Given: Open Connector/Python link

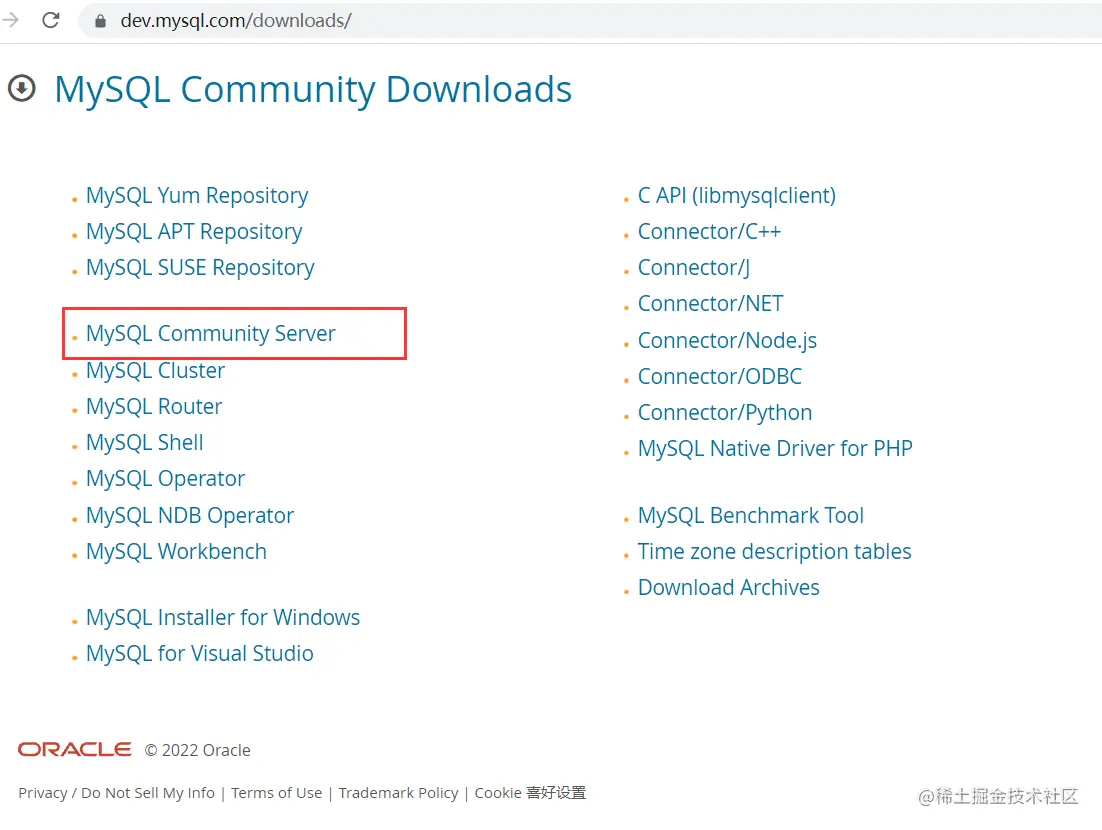Looking at the screenshot, I should click(x=725, y=413).
